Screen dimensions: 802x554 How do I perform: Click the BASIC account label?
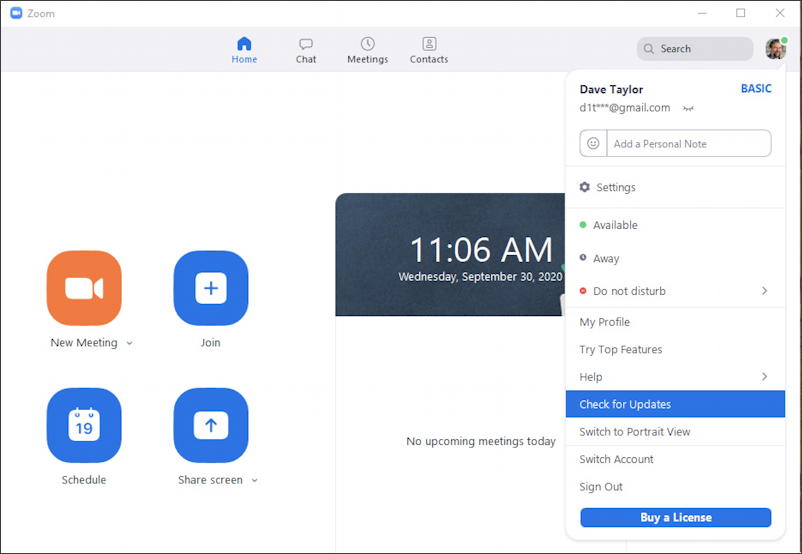point(756,88)
